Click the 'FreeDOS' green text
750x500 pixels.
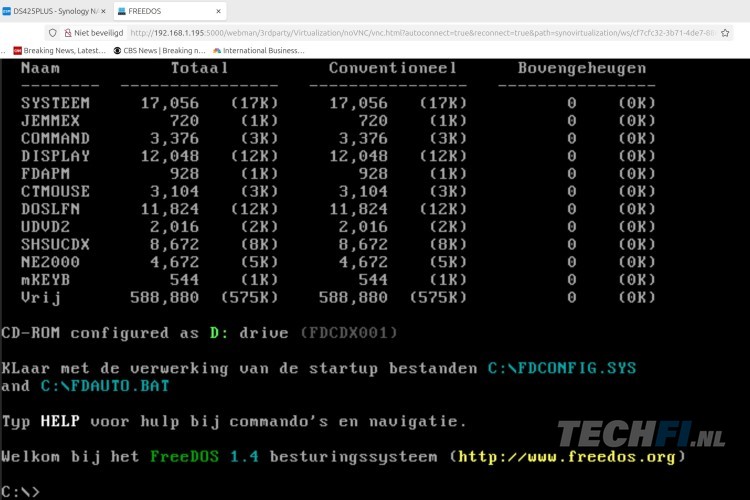184,457
